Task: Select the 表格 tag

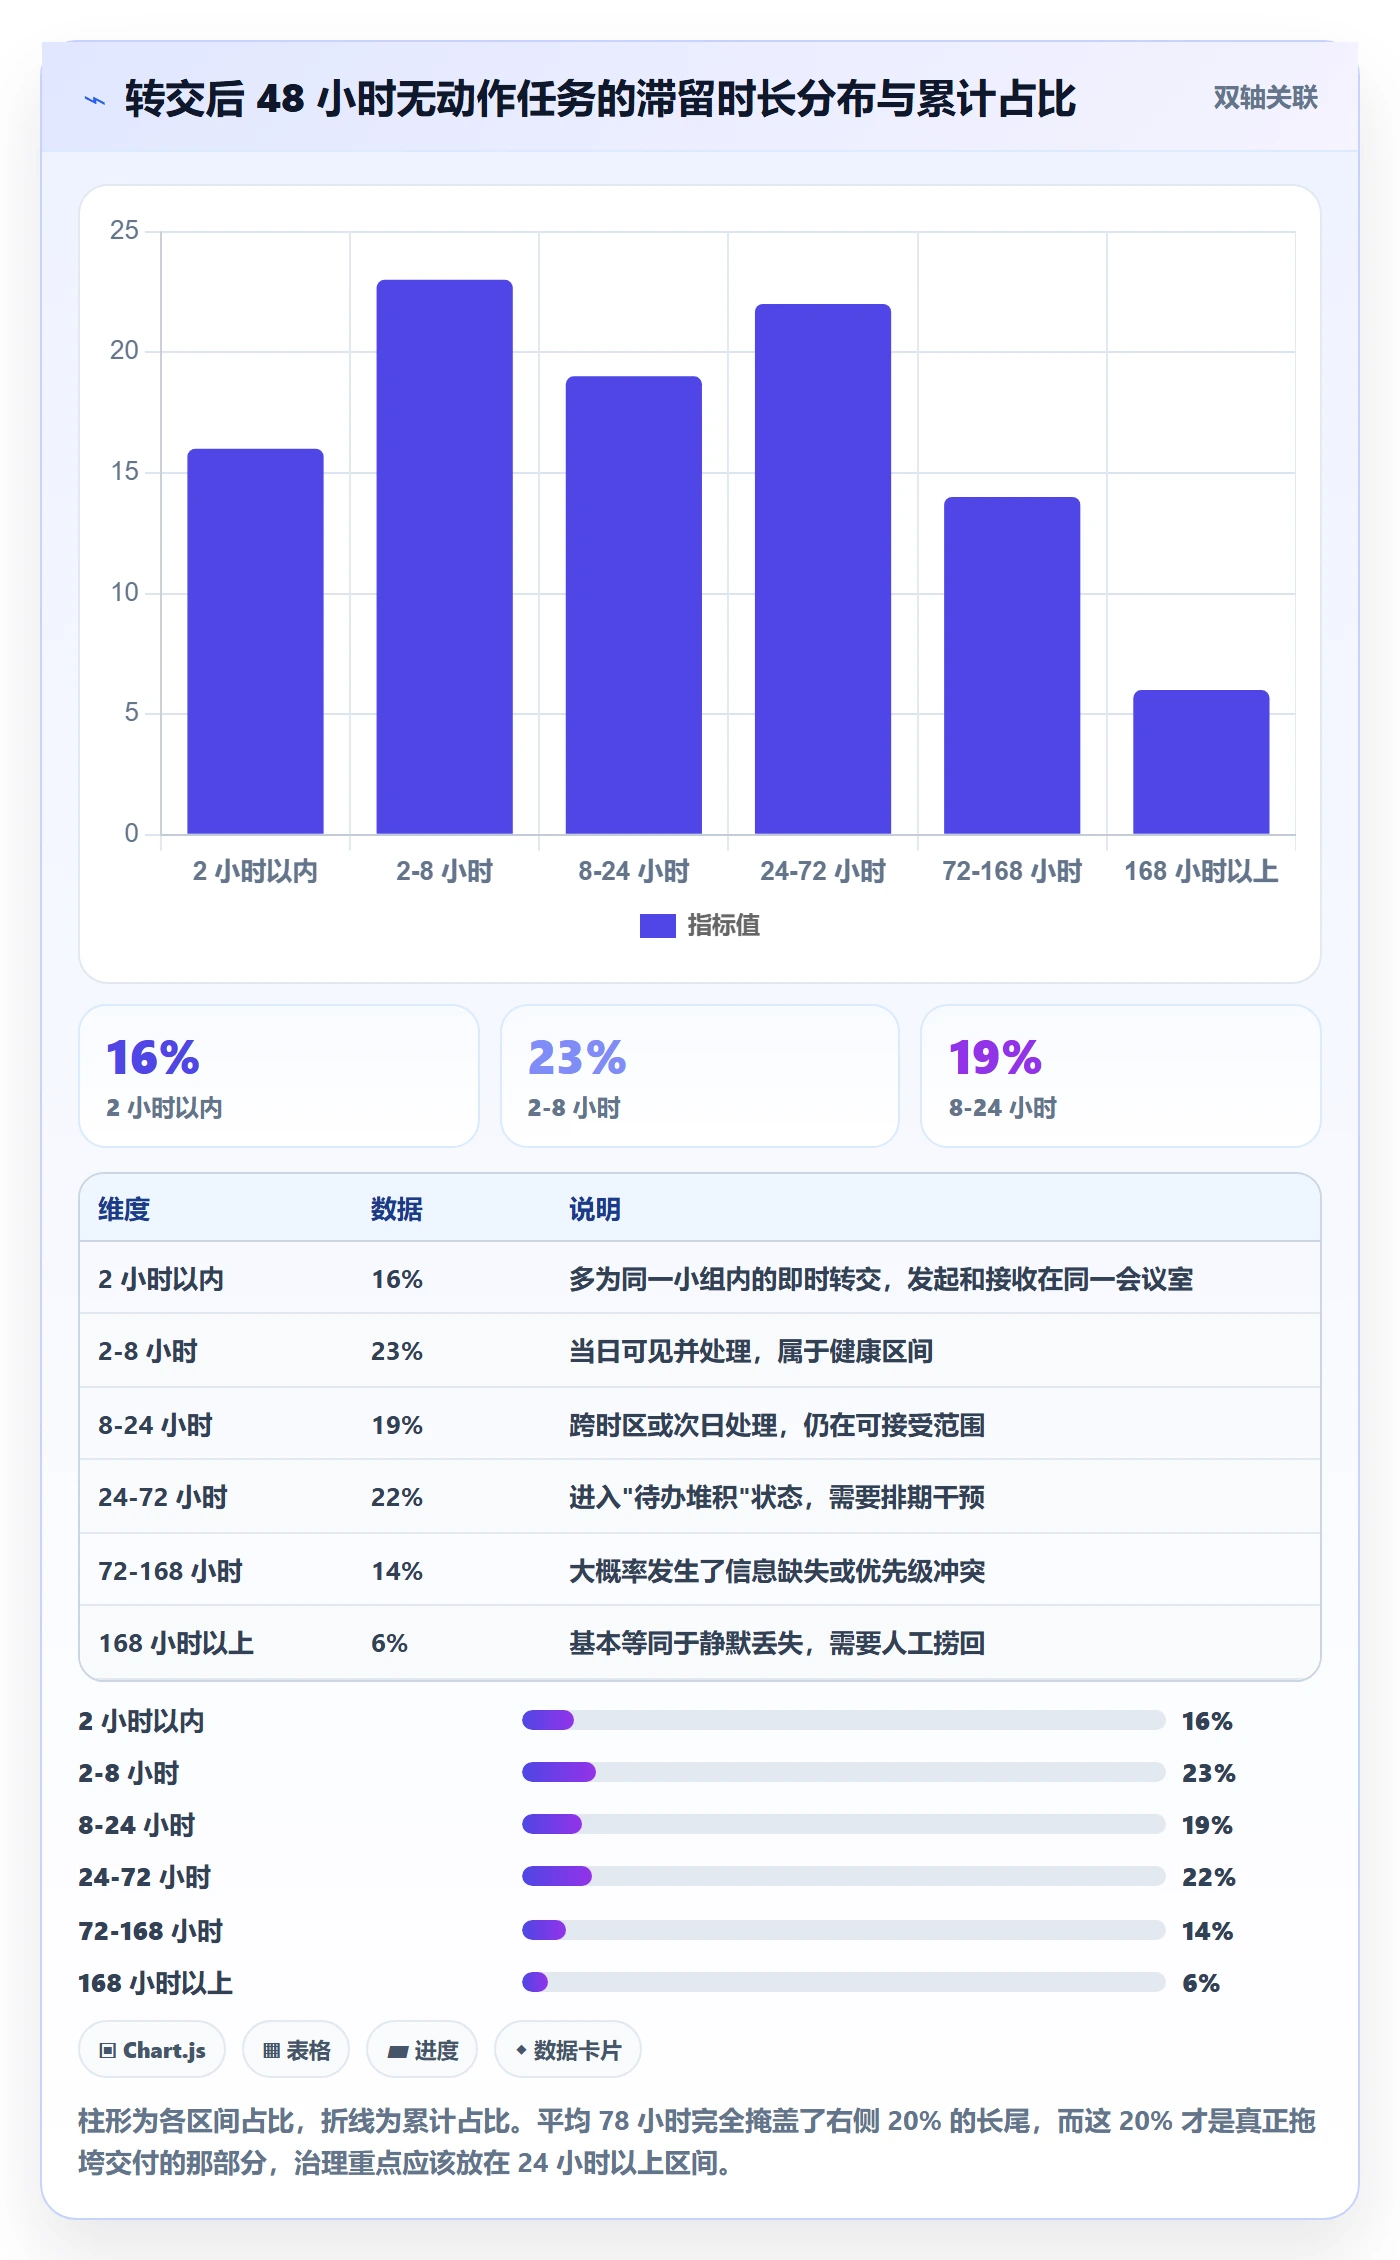Action: click(x=296, y=2050)
